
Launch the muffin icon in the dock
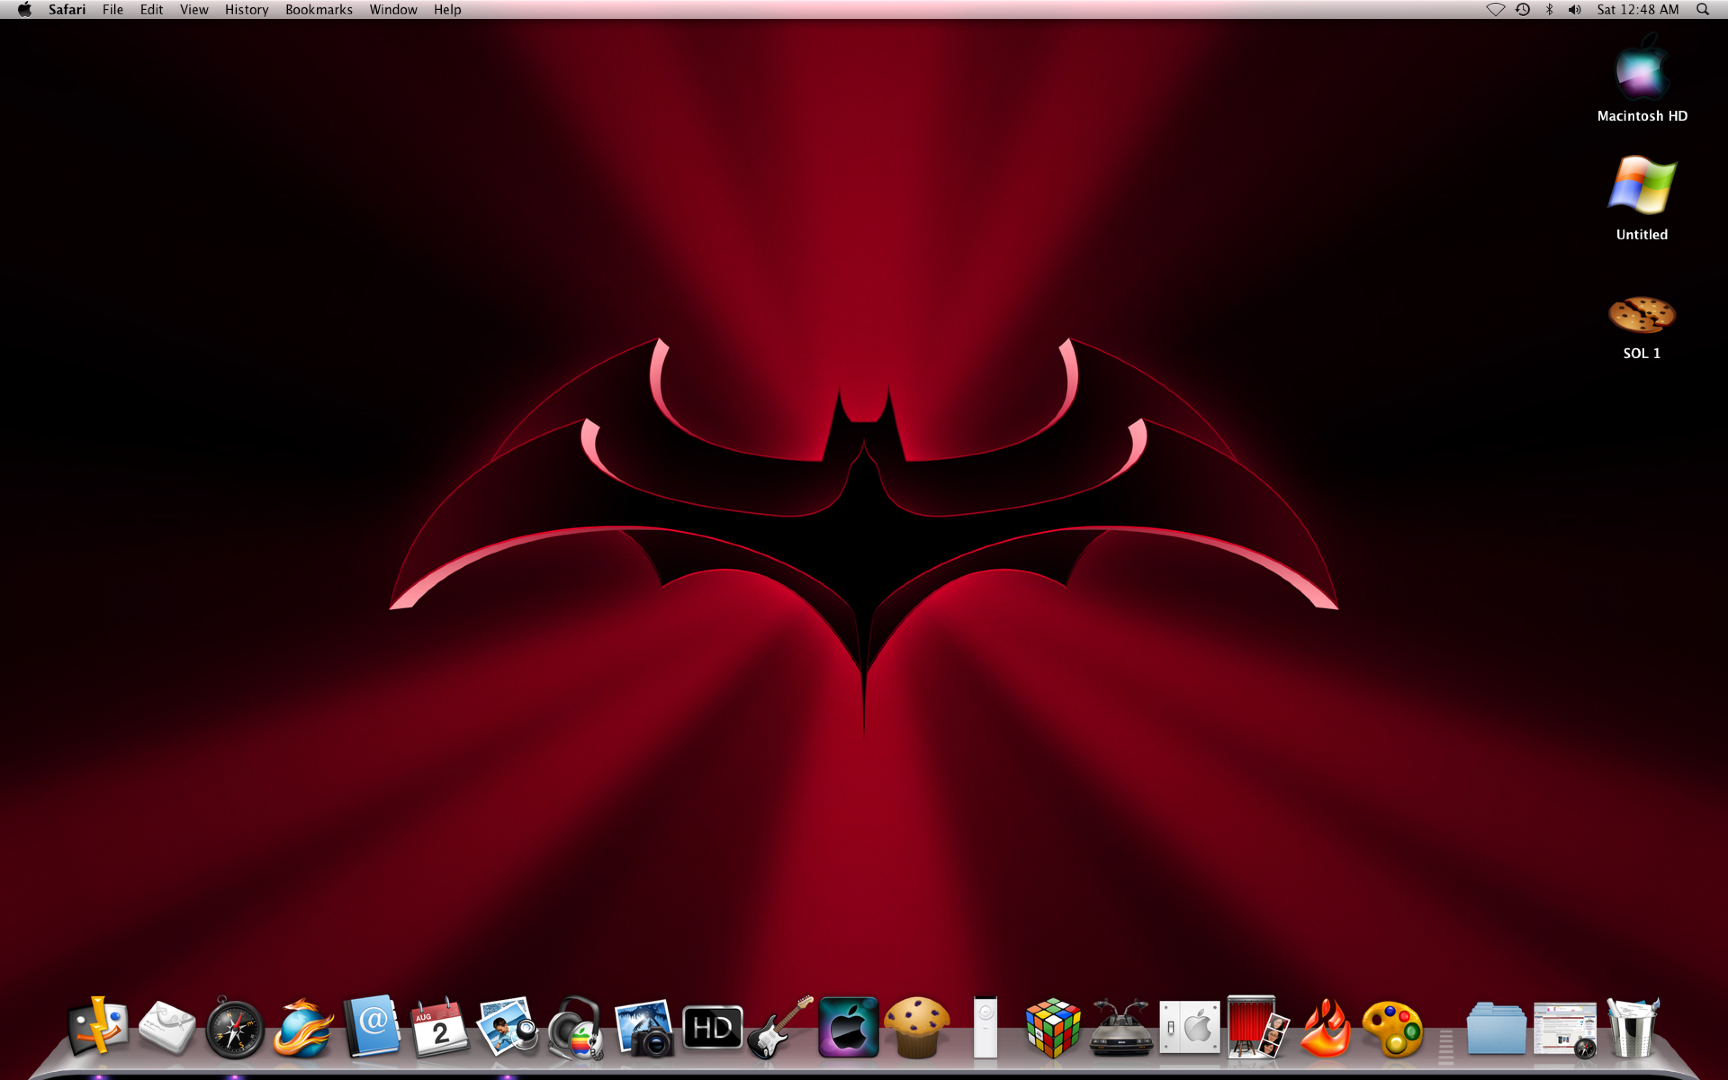[917, 1028]
